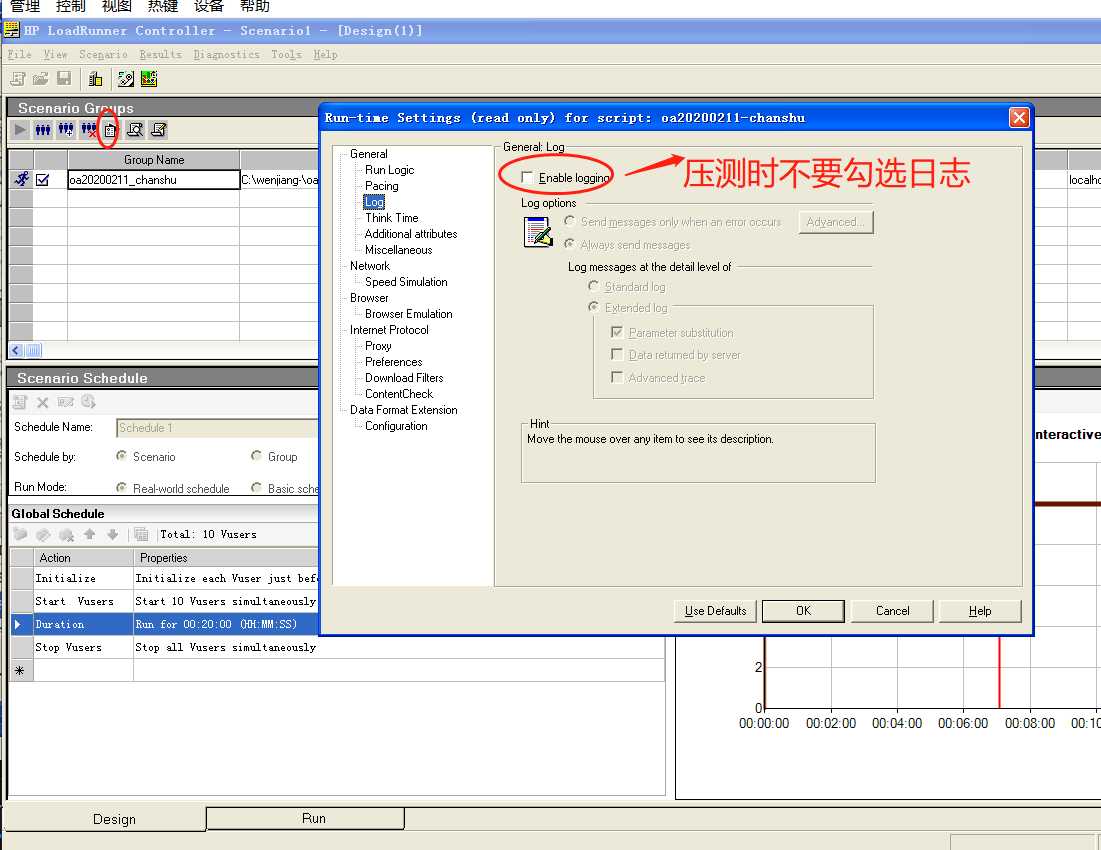Select Basic schedule run mode
Screen dimensions: 1101x850
coord(256,488)
